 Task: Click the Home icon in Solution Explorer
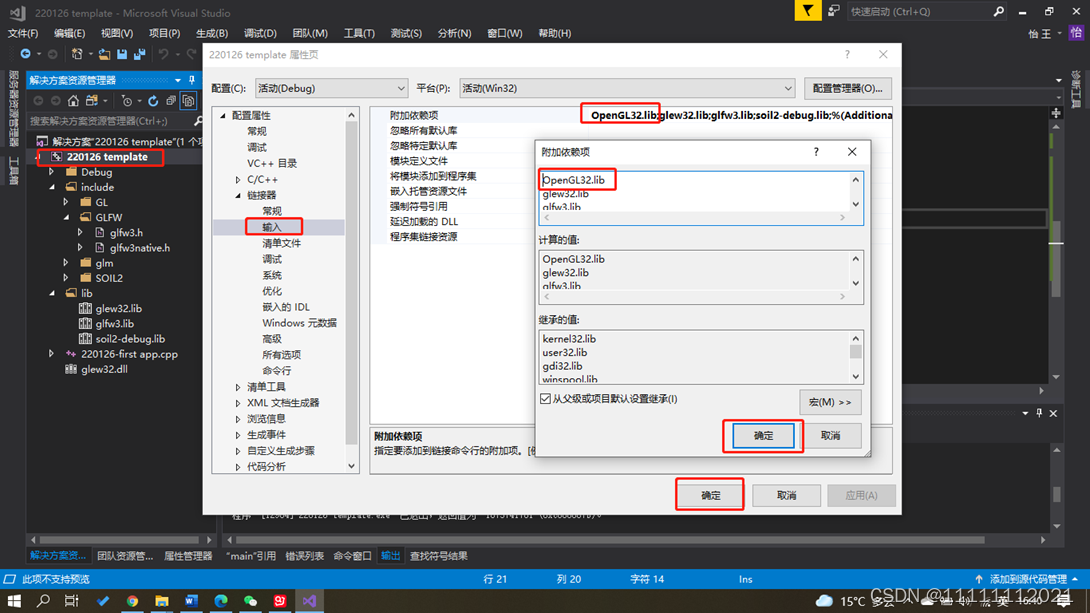click(73, 101)
